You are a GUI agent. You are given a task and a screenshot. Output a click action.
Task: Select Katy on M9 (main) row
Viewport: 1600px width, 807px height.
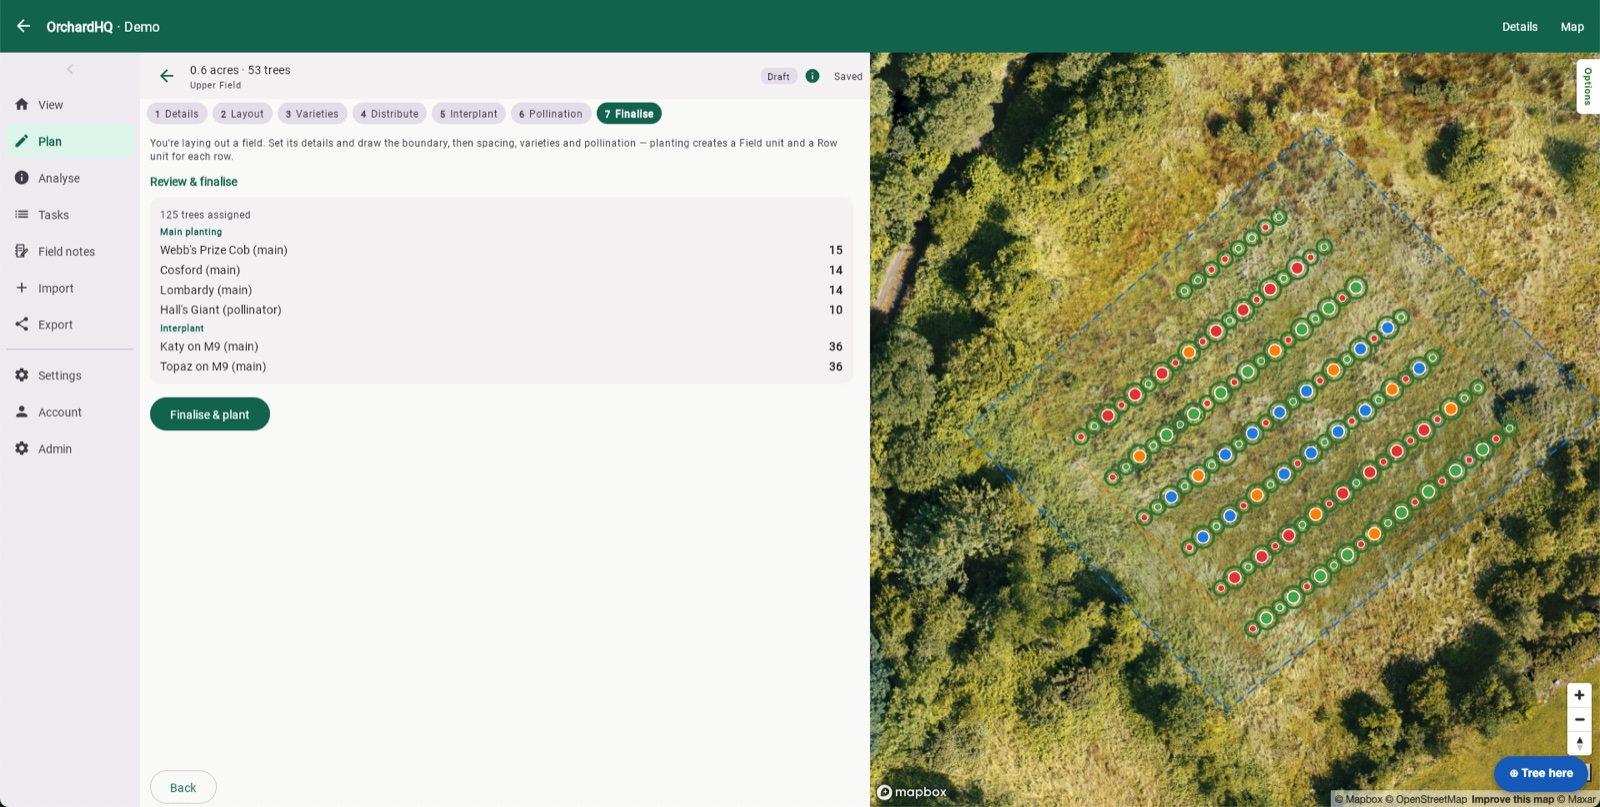[501, 347]
